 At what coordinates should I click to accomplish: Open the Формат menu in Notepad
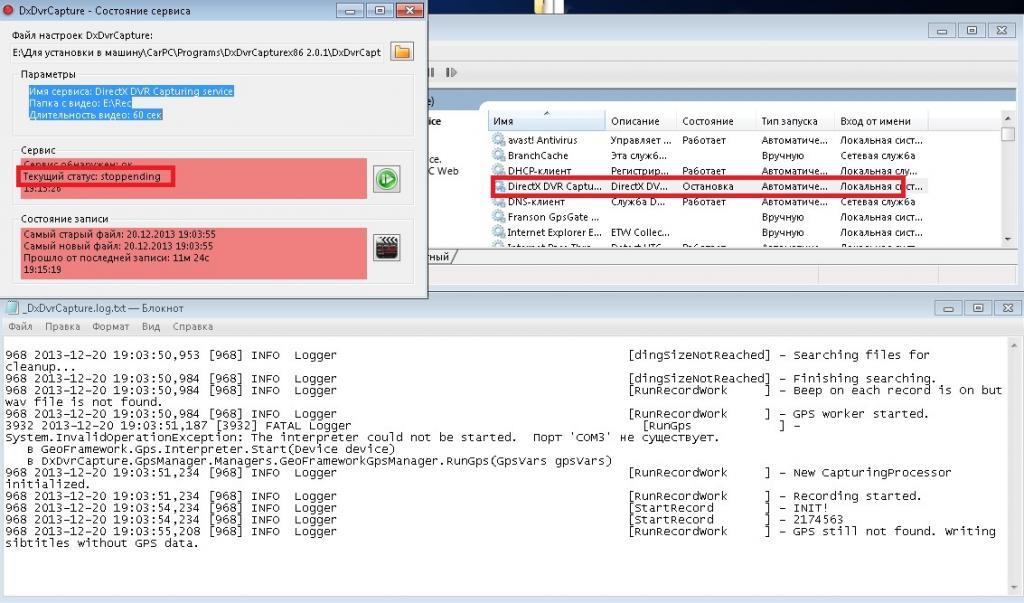click(x=110, y=326)
